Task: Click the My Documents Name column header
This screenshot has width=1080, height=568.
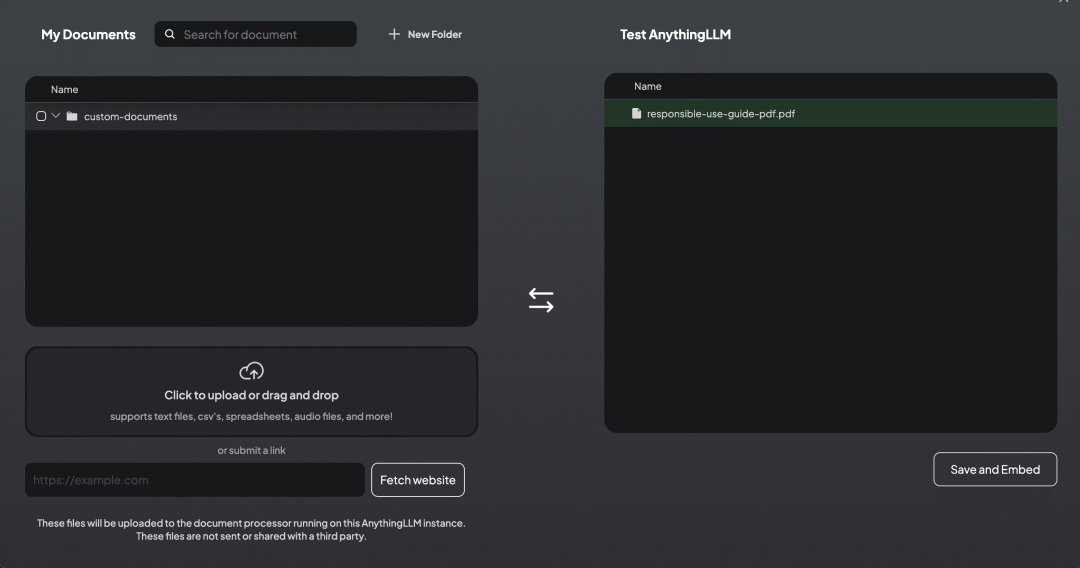Action: coord(64,90)
